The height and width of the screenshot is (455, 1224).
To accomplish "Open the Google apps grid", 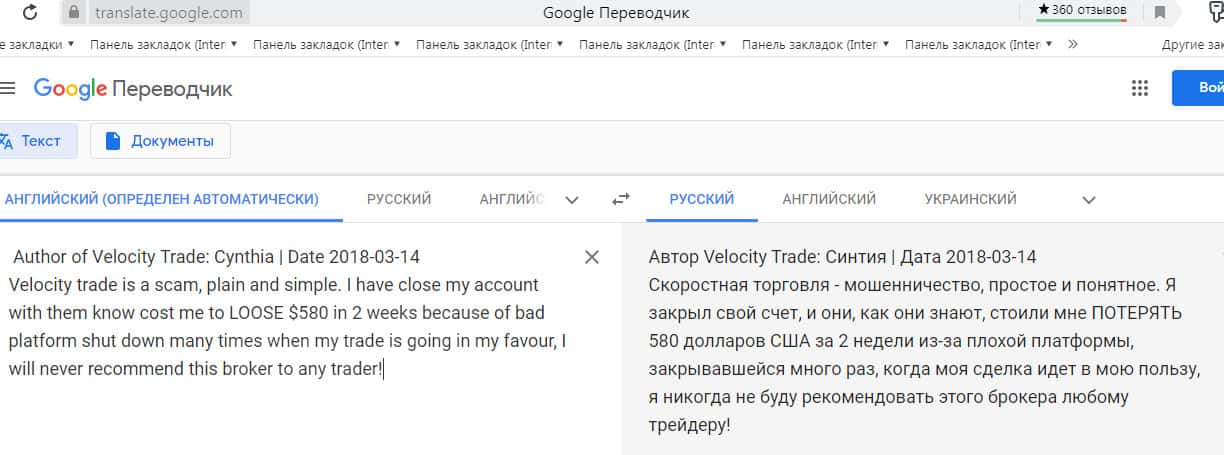I will pos(1139,88).
